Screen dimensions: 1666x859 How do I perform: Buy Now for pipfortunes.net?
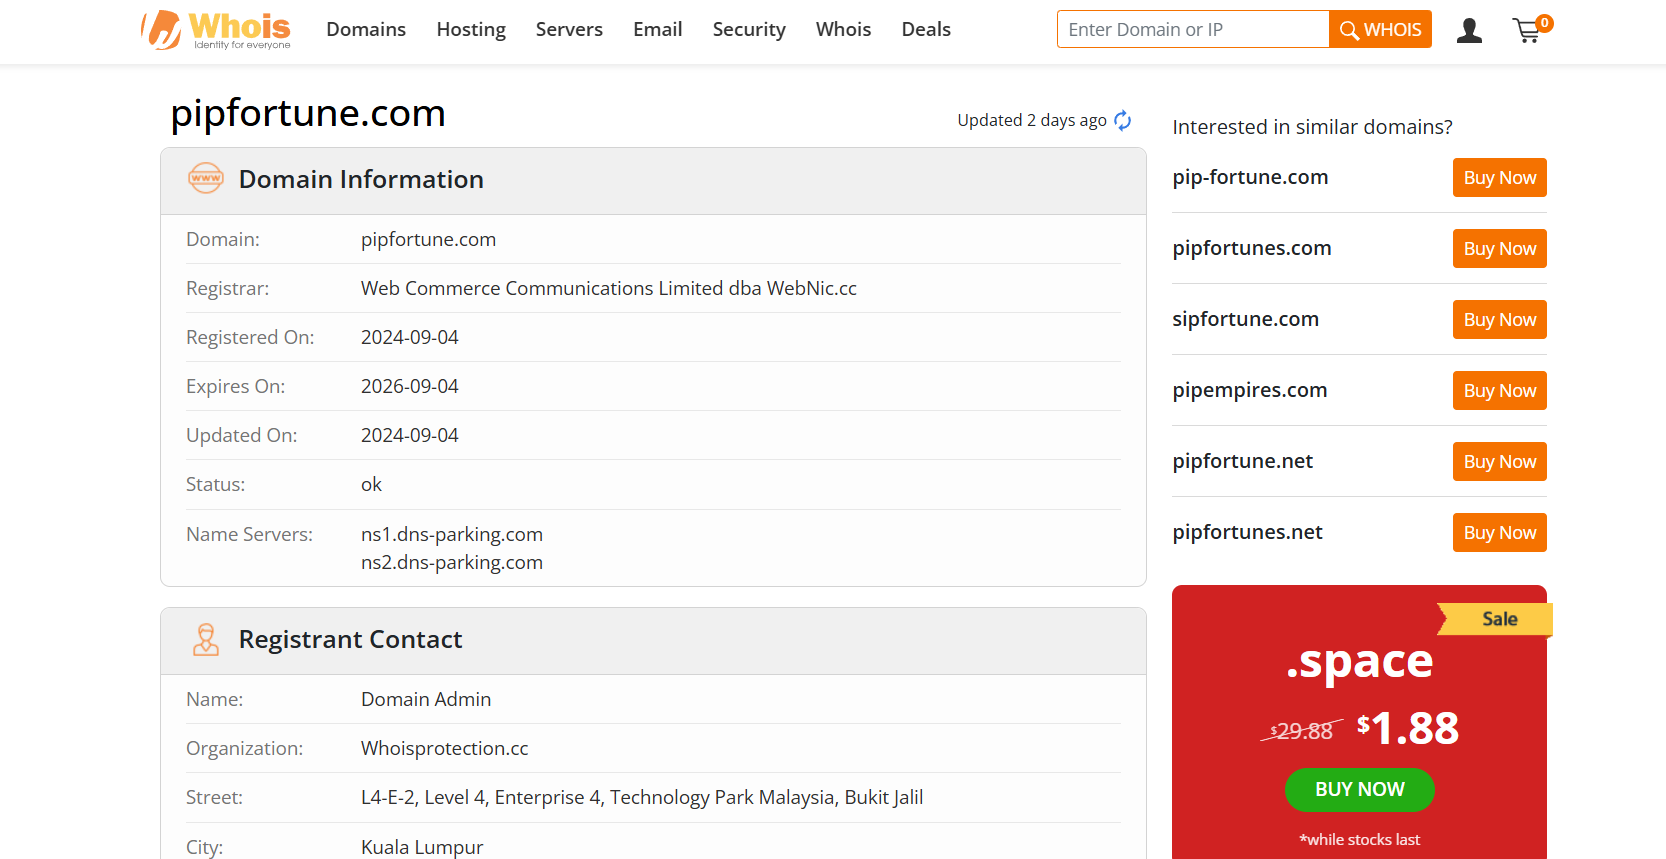click(1499, 533)
